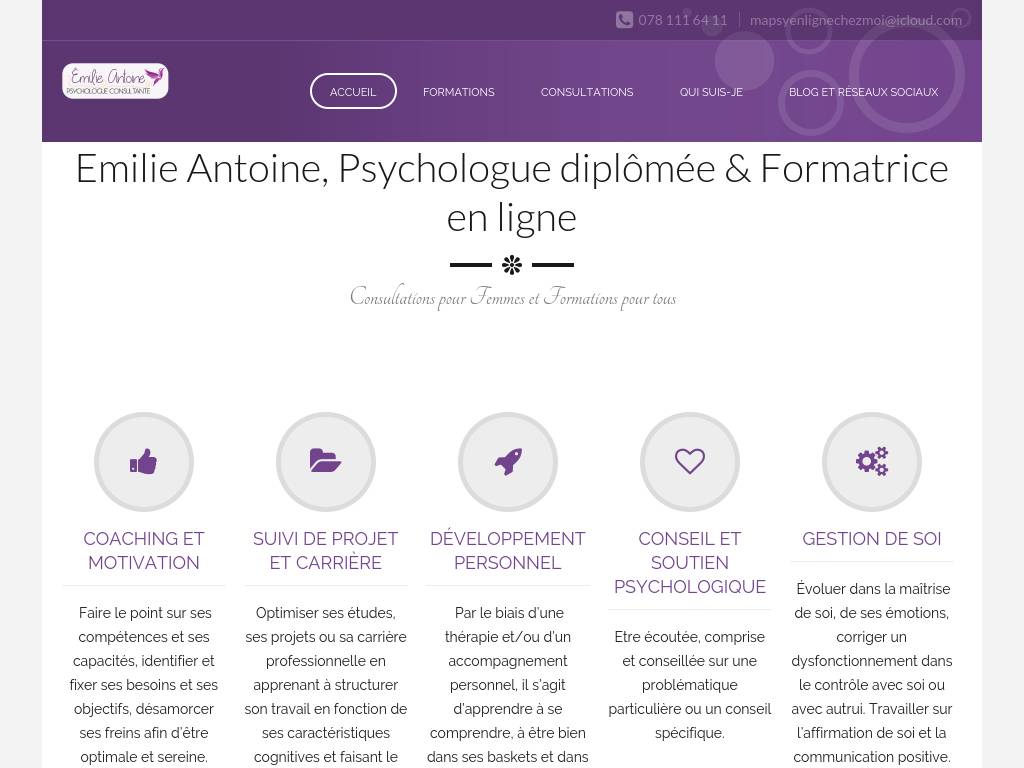Open the Qui suis-je page
This screenshot has width=1024, height=768.
tap(711, 92)
